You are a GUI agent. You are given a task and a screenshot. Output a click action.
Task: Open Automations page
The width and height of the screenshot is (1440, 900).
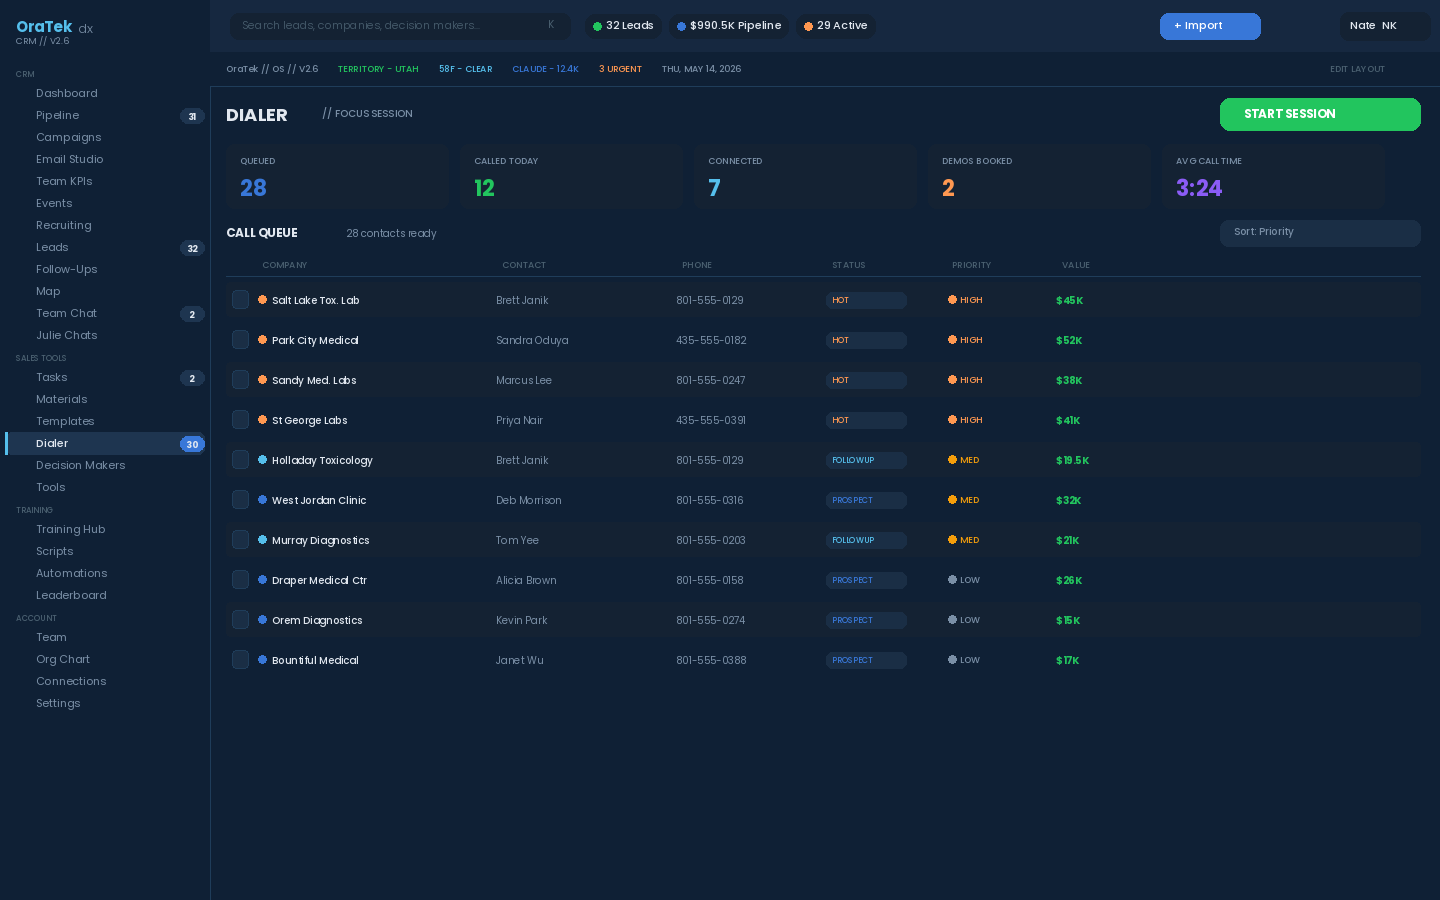pos(71,573)
